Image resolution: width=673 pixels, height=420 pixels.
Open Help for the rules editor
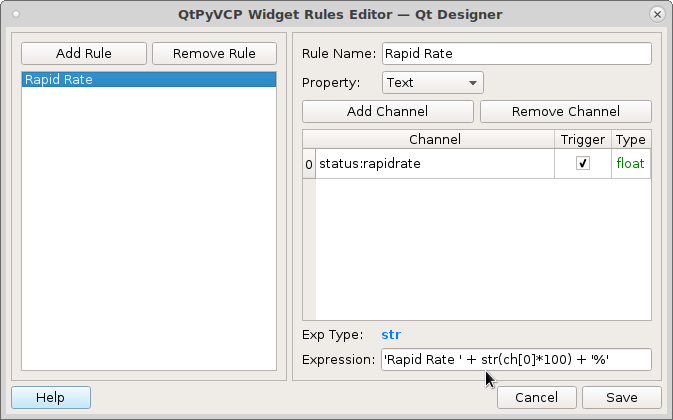[x=51, y=398]
